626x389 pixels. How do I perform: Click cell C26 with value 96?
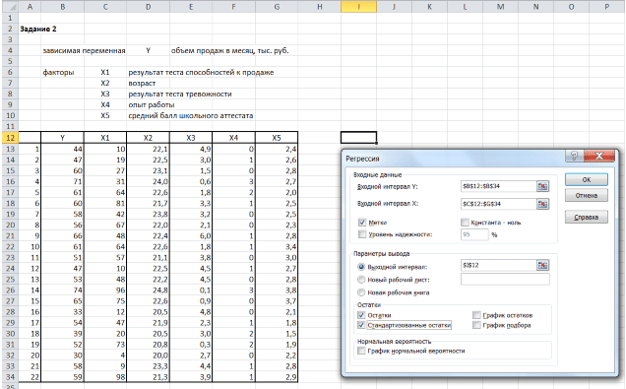pyautogui.click(x=105, y=290)
